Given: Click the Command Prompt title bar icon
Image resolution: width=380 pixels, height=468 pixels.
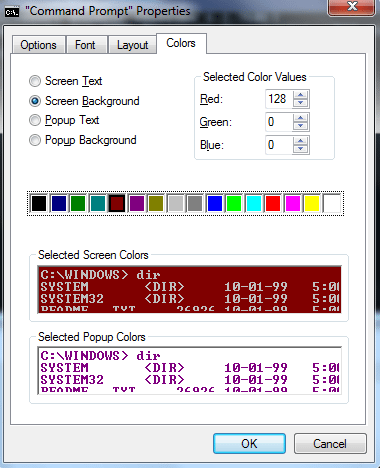Looking at the screenshot, I should (12, 12).
